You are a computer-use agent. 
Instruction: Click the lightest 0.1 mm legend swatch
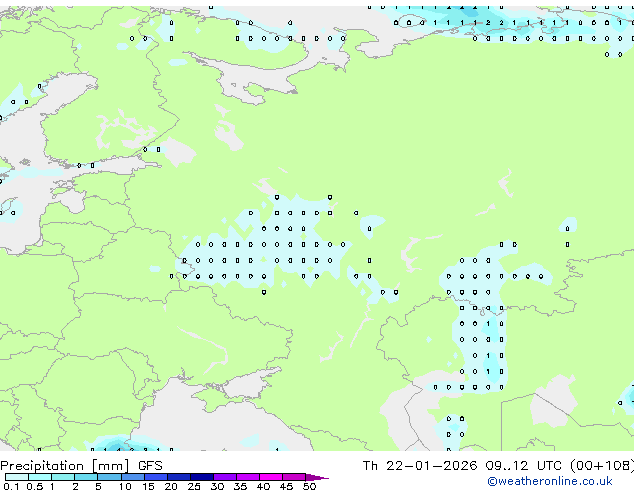(17, 477)
